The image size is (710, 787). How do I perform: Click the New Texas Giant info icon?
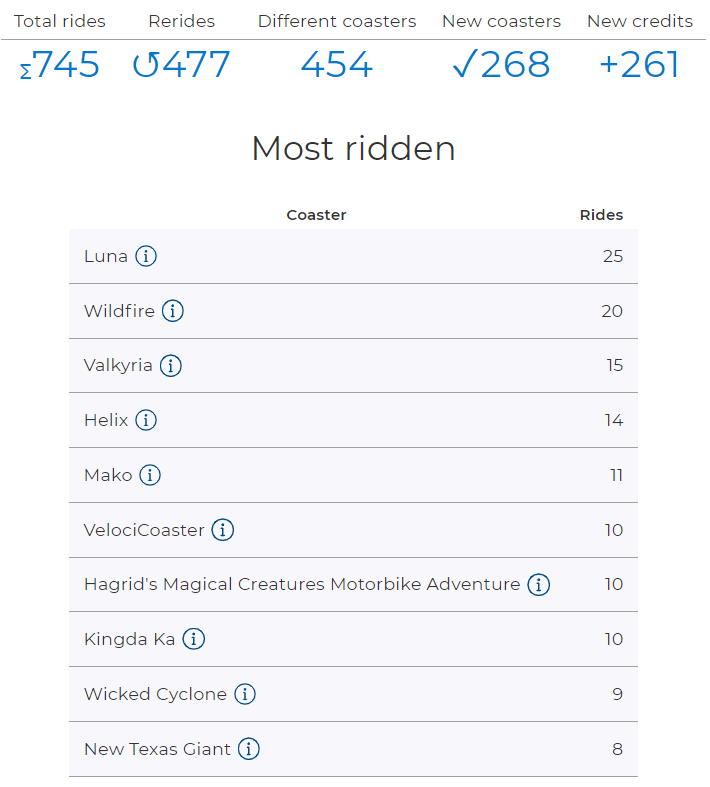click(249, 749)
